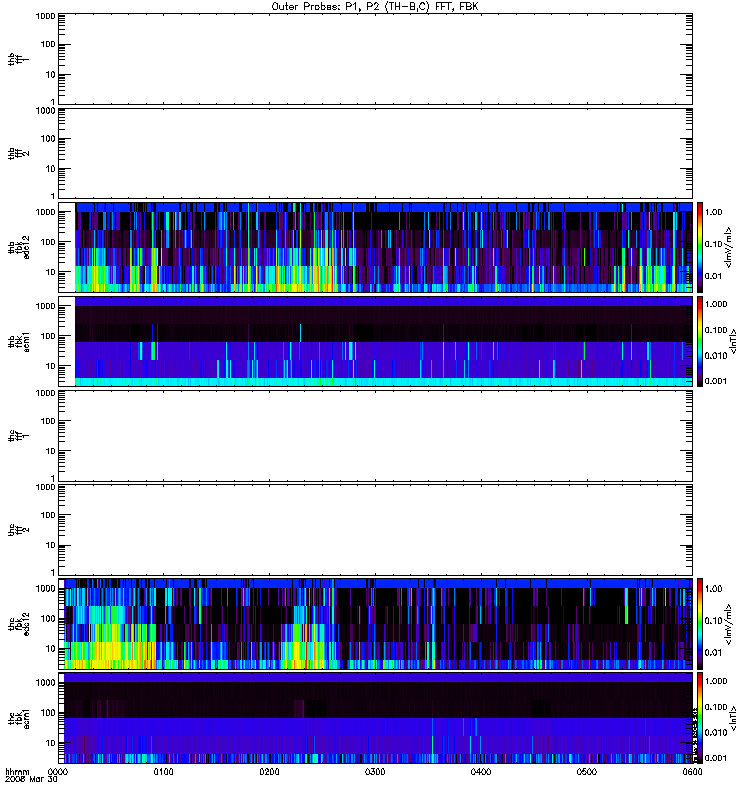Click the 'thb fff 2' y-axis title
The width and height of the screenshot is (750, 800).
18,153
